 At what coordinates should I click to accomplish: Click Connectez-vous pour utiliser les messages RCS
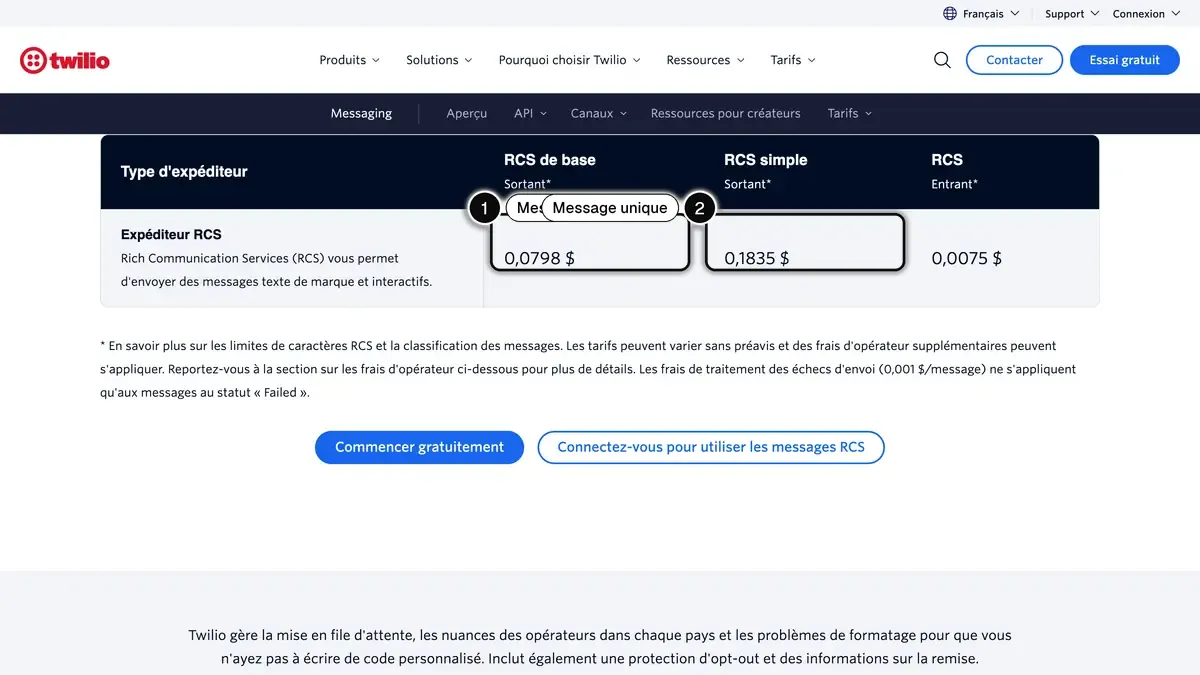click(711, 447)
